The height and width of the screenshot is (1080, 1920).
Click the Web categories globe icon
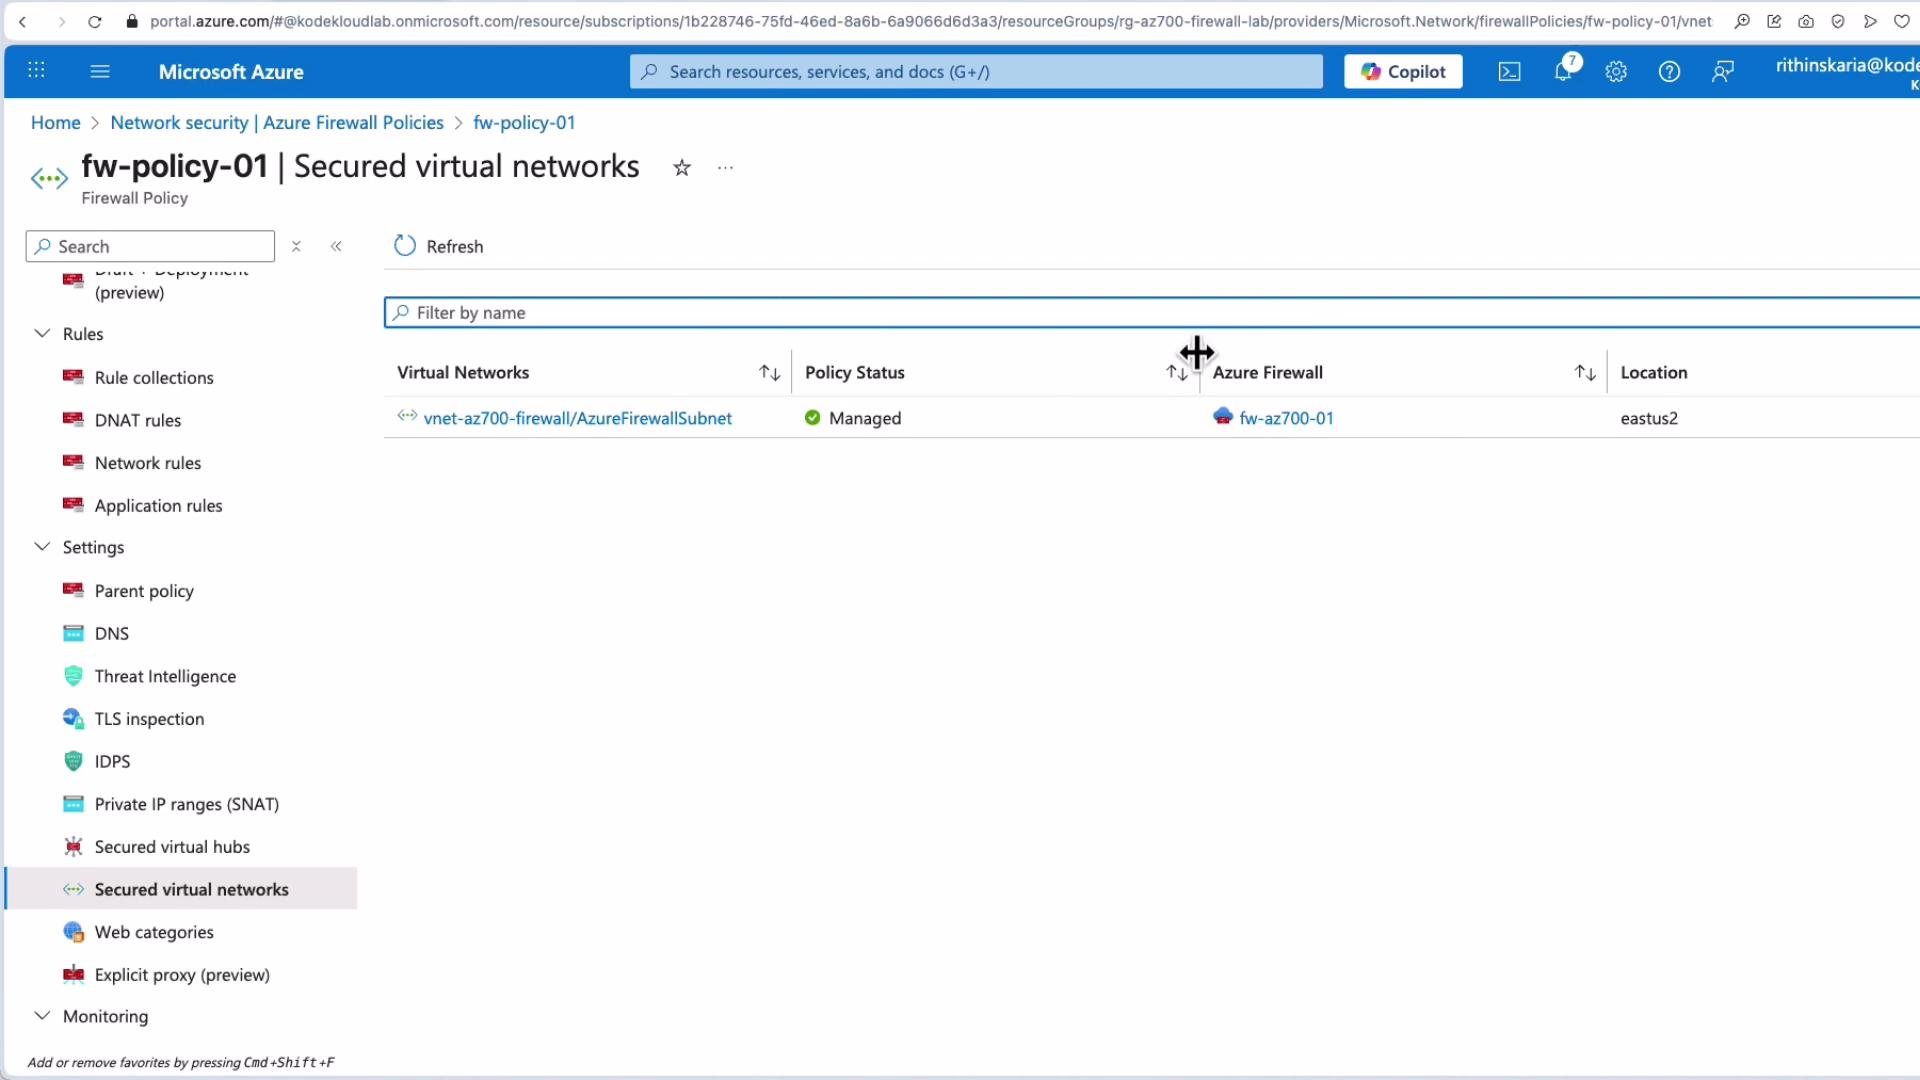pos(73,932)
